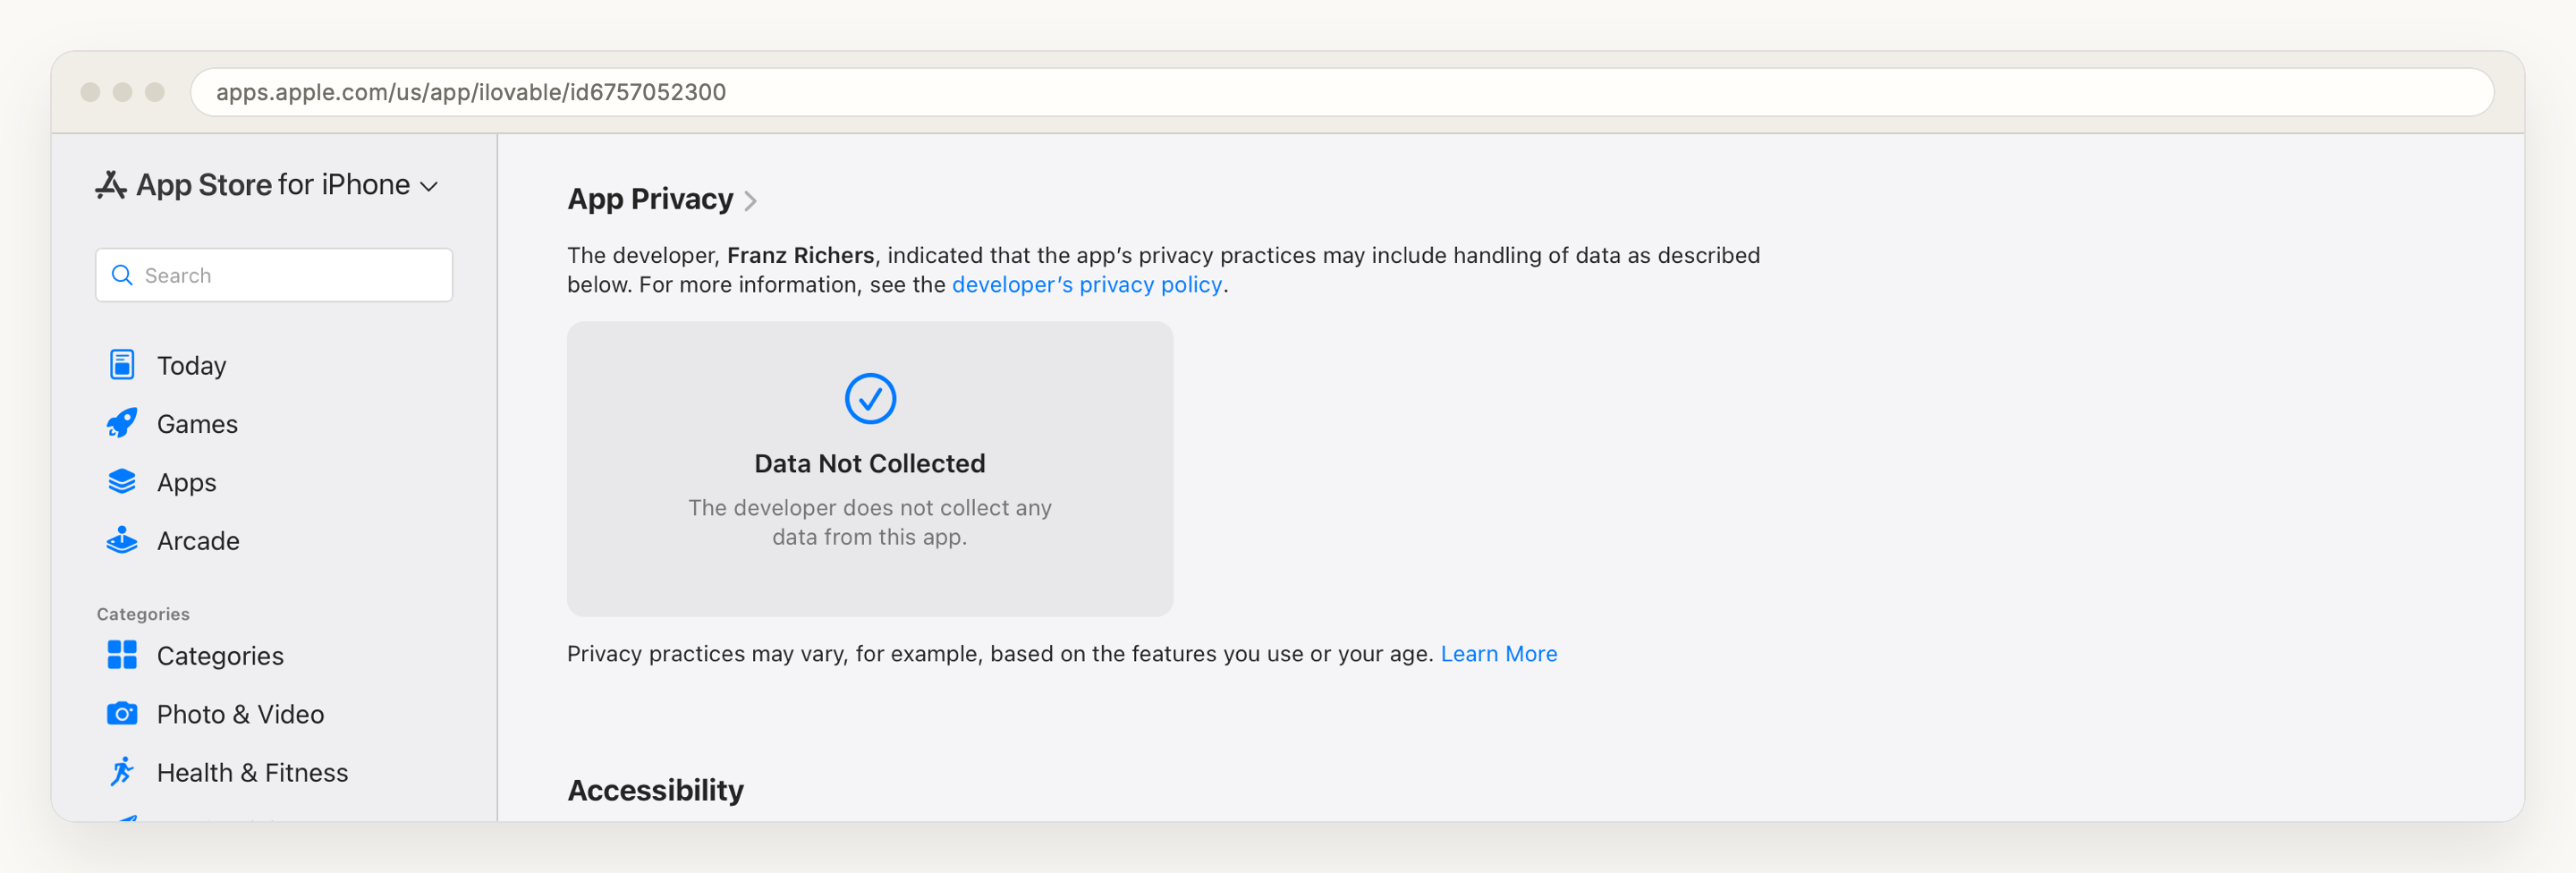Screen dimensions: 2576x873
Task: Click the small gray Categories section header
Action: (143, 614)
